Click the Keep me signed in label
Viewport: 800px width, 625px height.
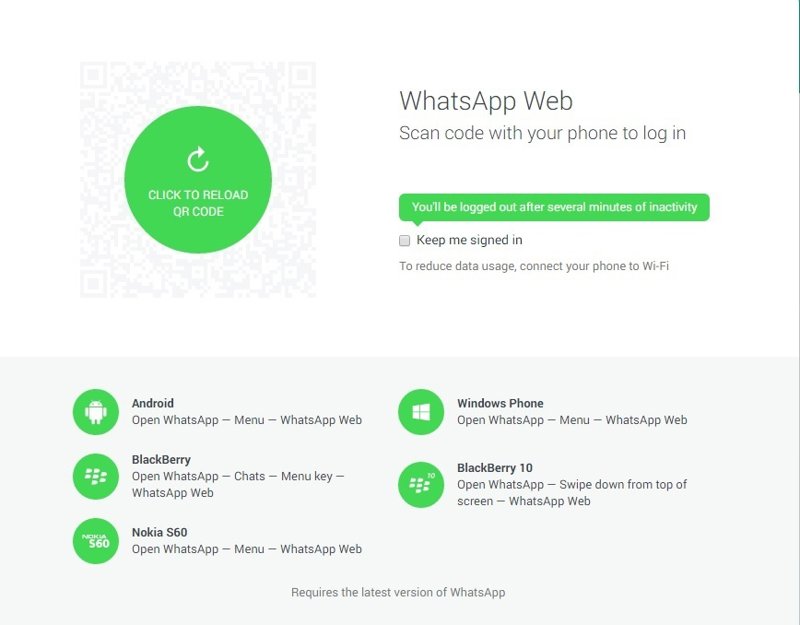(x=469, y=240)
